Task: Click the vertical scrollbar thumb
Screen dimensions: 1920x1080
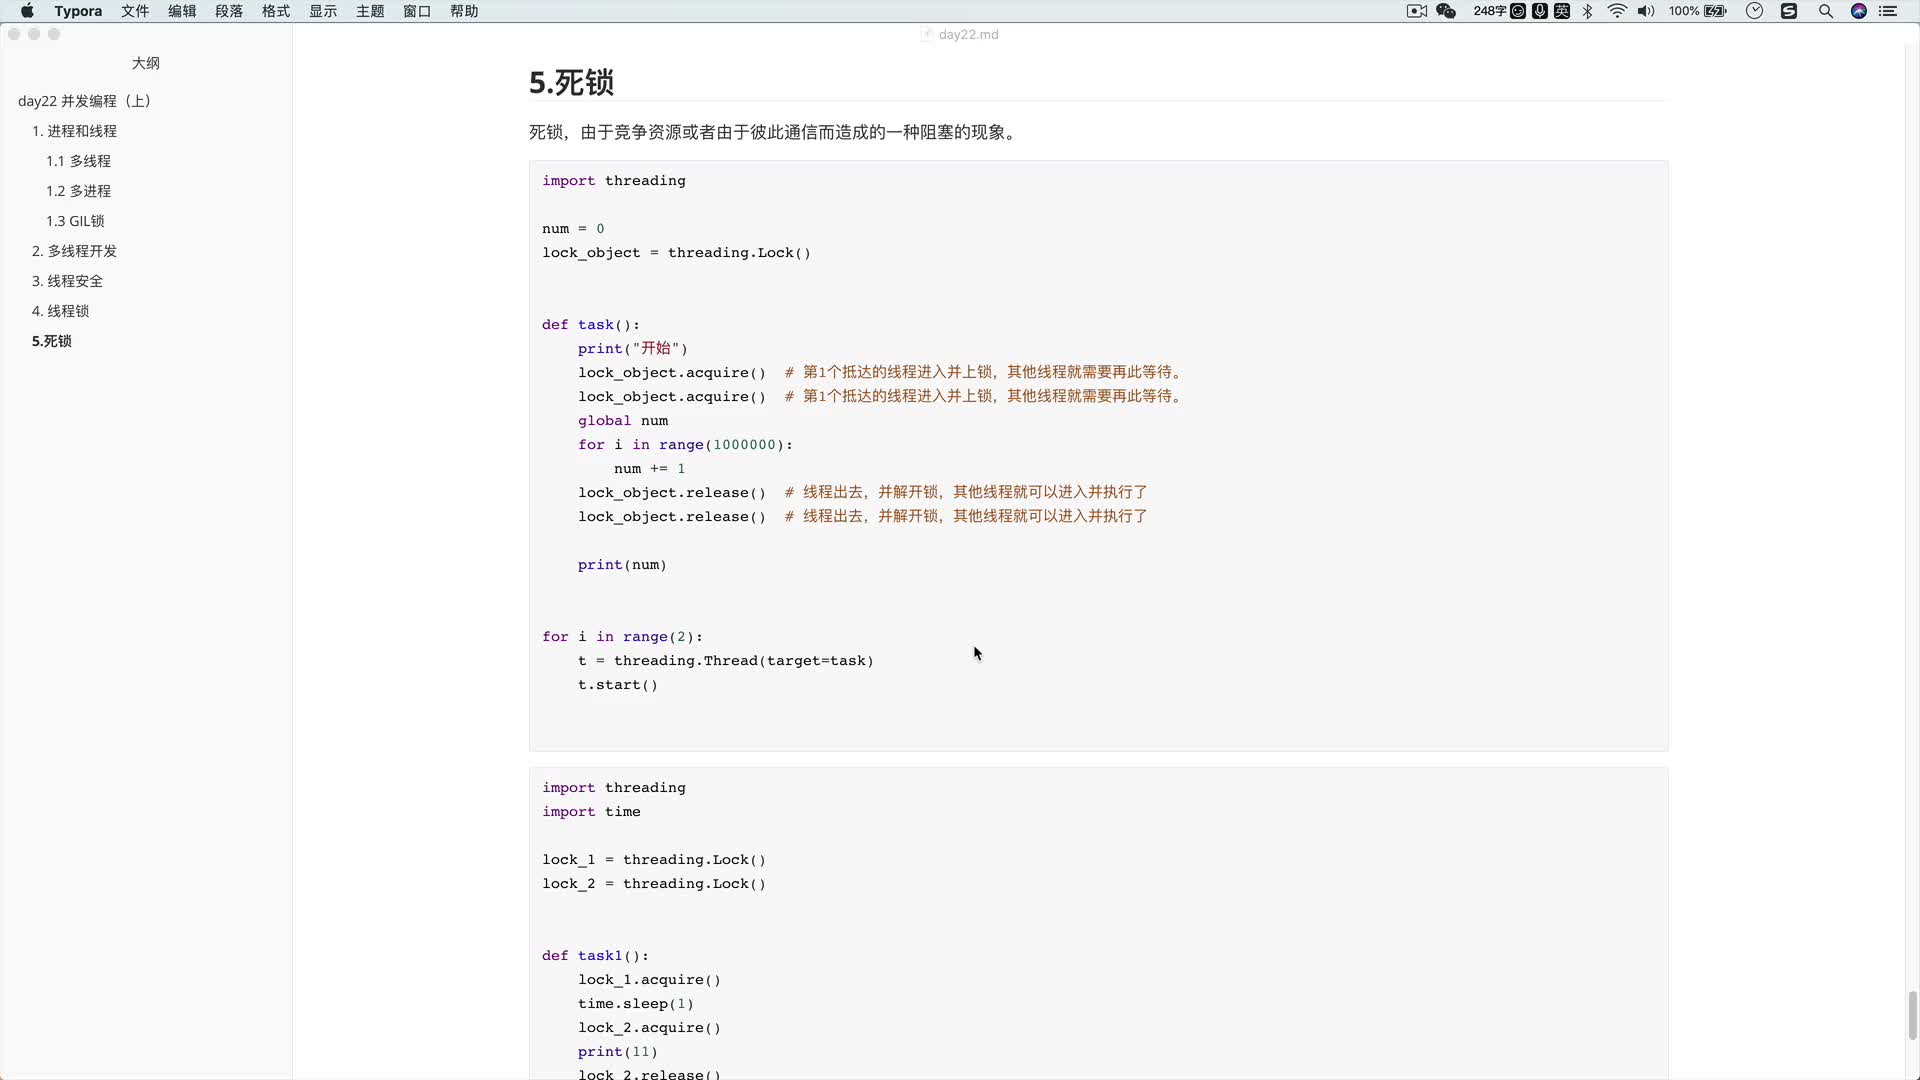Action: pyautogui.click(x=1912, y=1015)
